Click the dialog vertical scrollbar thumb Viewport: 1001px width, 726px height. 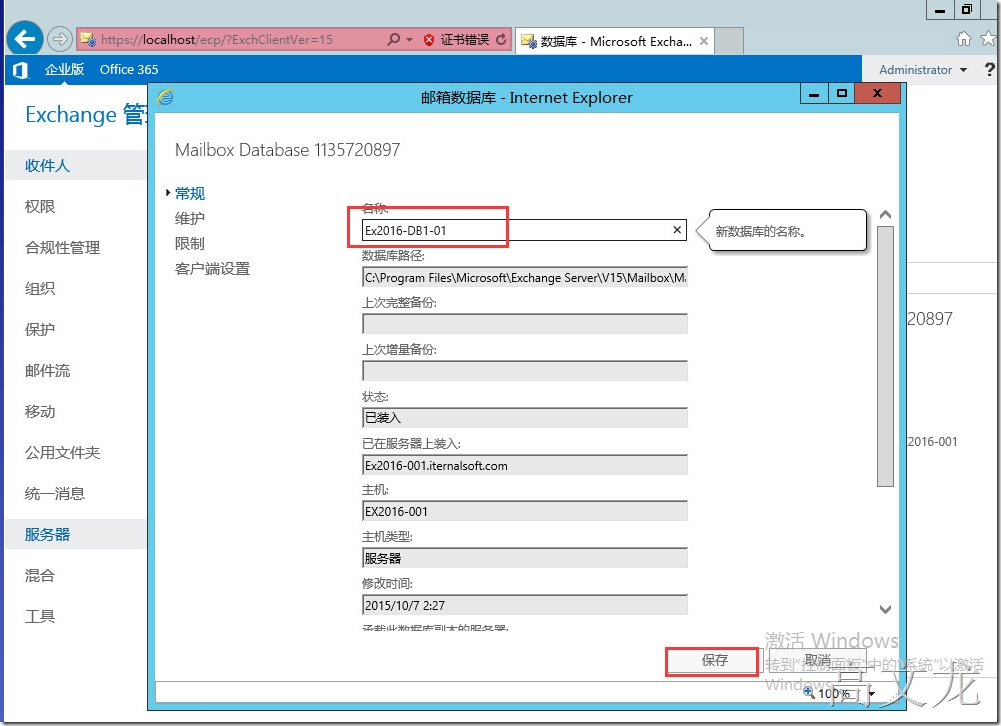pyautogui.click(x=885, y=356)
